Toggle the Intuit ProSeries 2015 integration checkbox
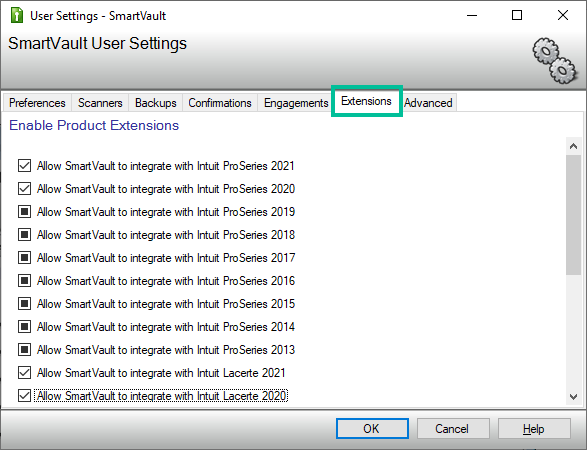587x450 pixels. (24, 304)
